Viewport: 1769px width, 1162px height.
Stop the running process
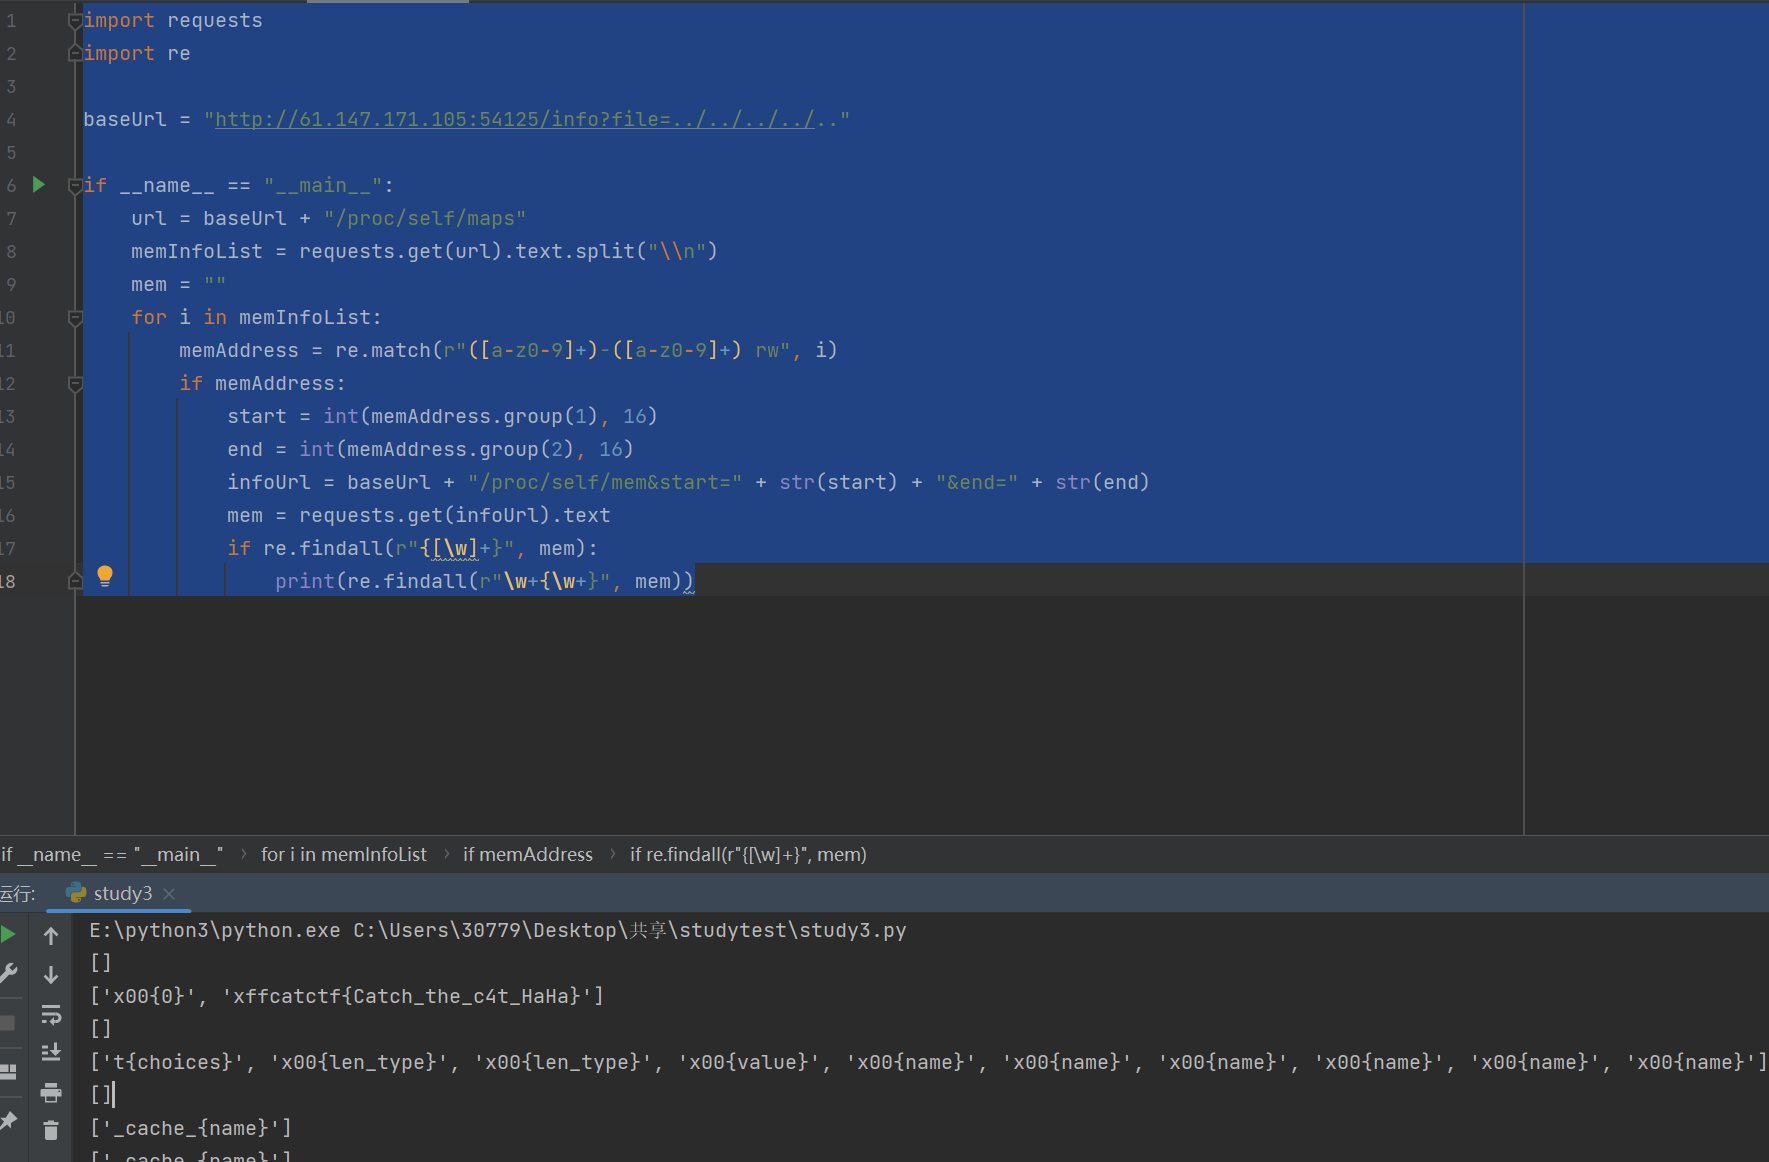click(7, 1023)
